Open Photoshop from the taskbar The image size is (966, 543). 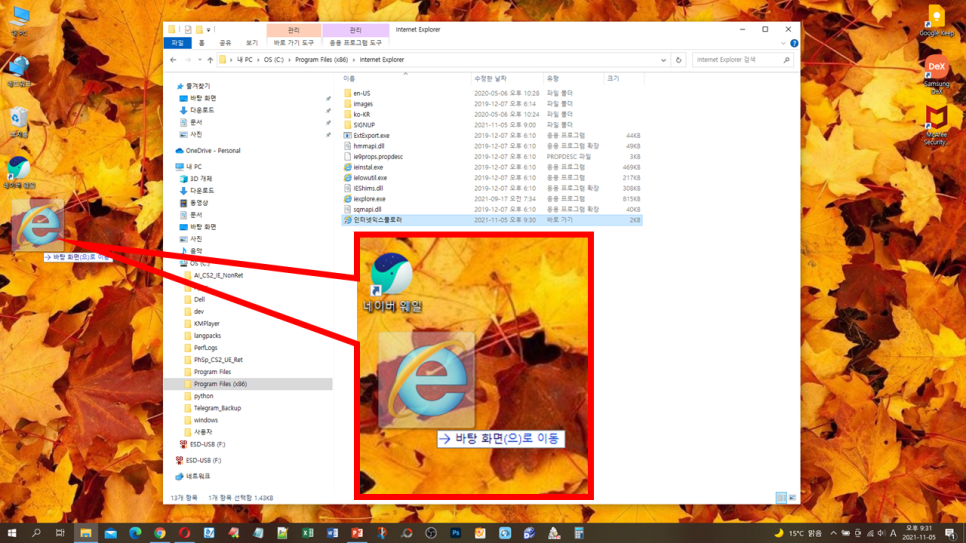(455, 533)
